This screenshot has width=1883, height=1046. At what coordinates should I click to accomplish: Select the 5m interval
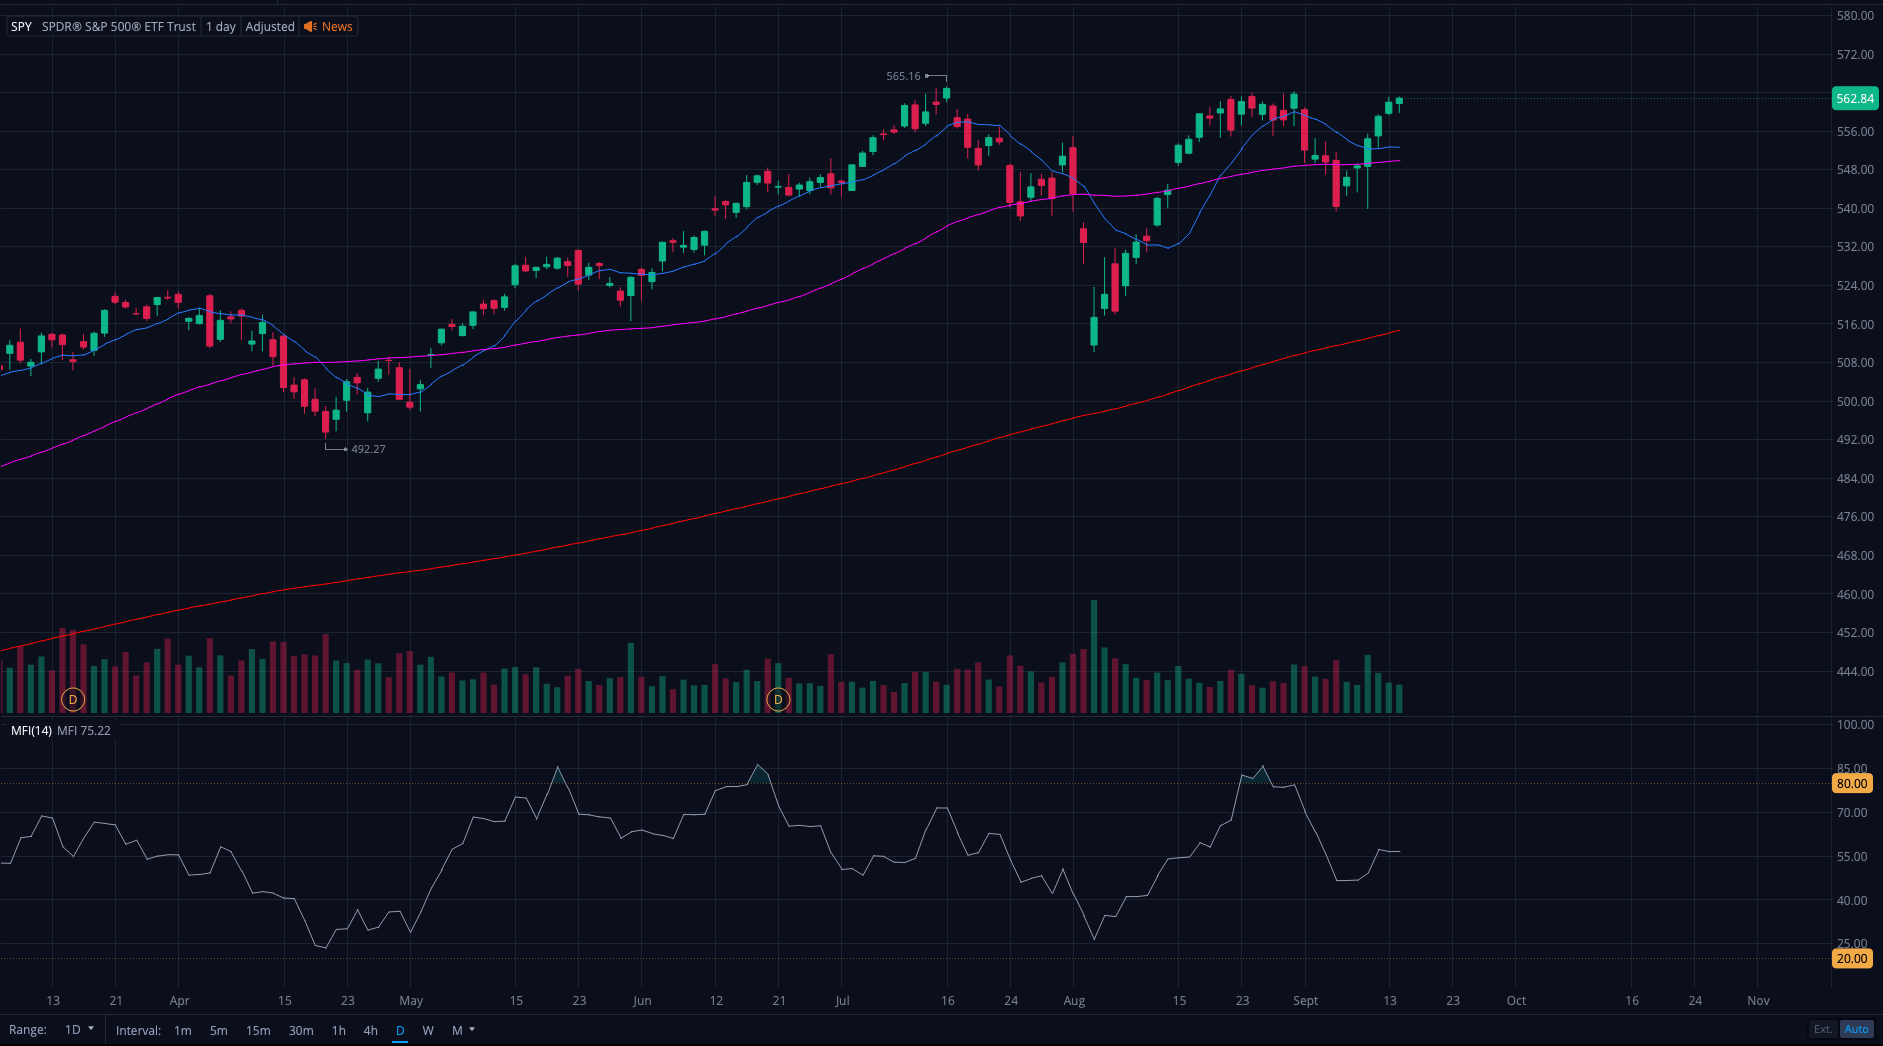(218, 1030)
